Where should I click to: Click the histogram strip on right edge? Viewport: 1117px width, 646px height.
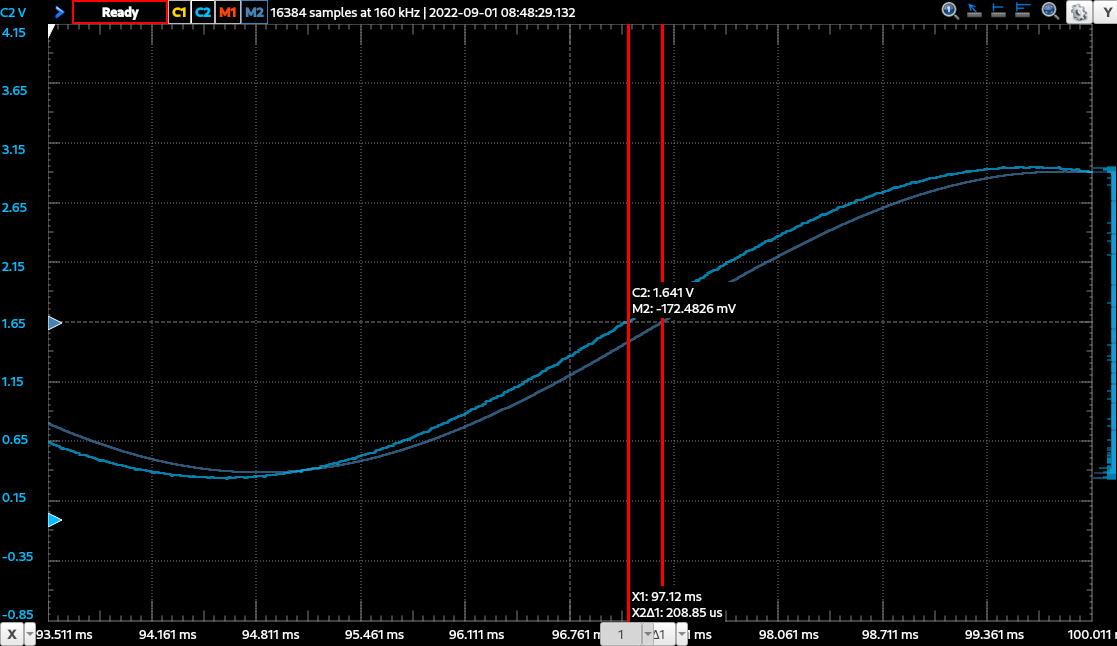[1106, 323]
